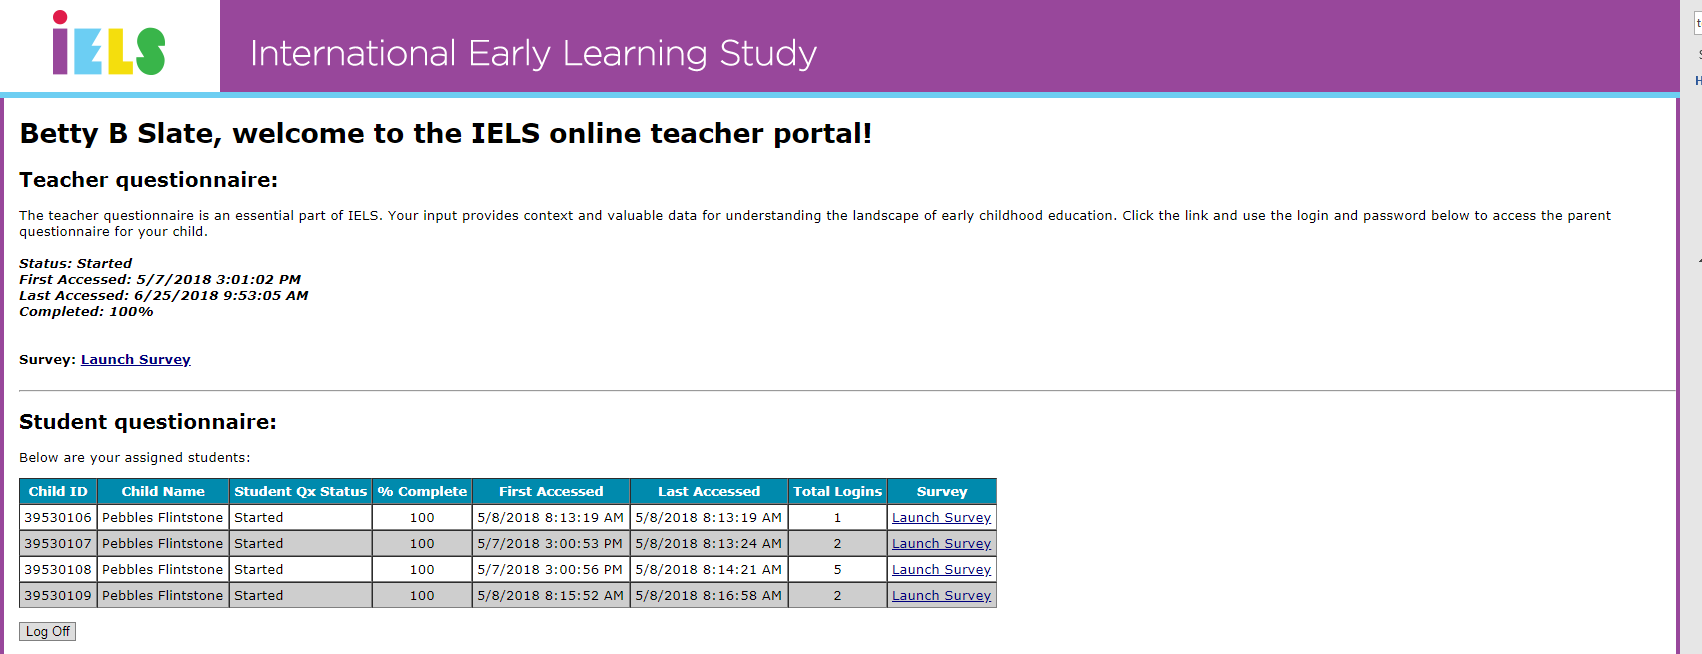Click the Student Qx Status column header
This screenshot has height=654, width=1702.
coord(301,492)
